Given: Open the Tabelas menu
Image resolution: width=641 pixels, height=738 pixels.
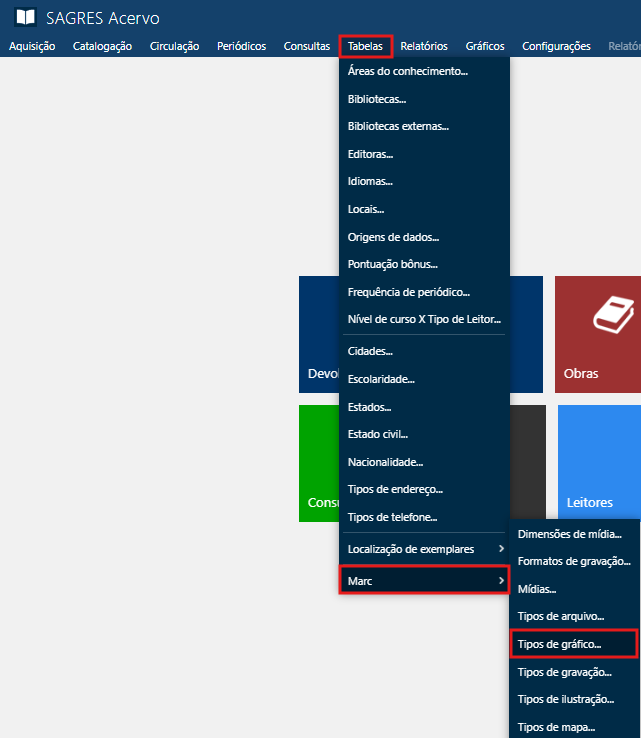Looking at the screenshot, I should [x=365, y=46].
